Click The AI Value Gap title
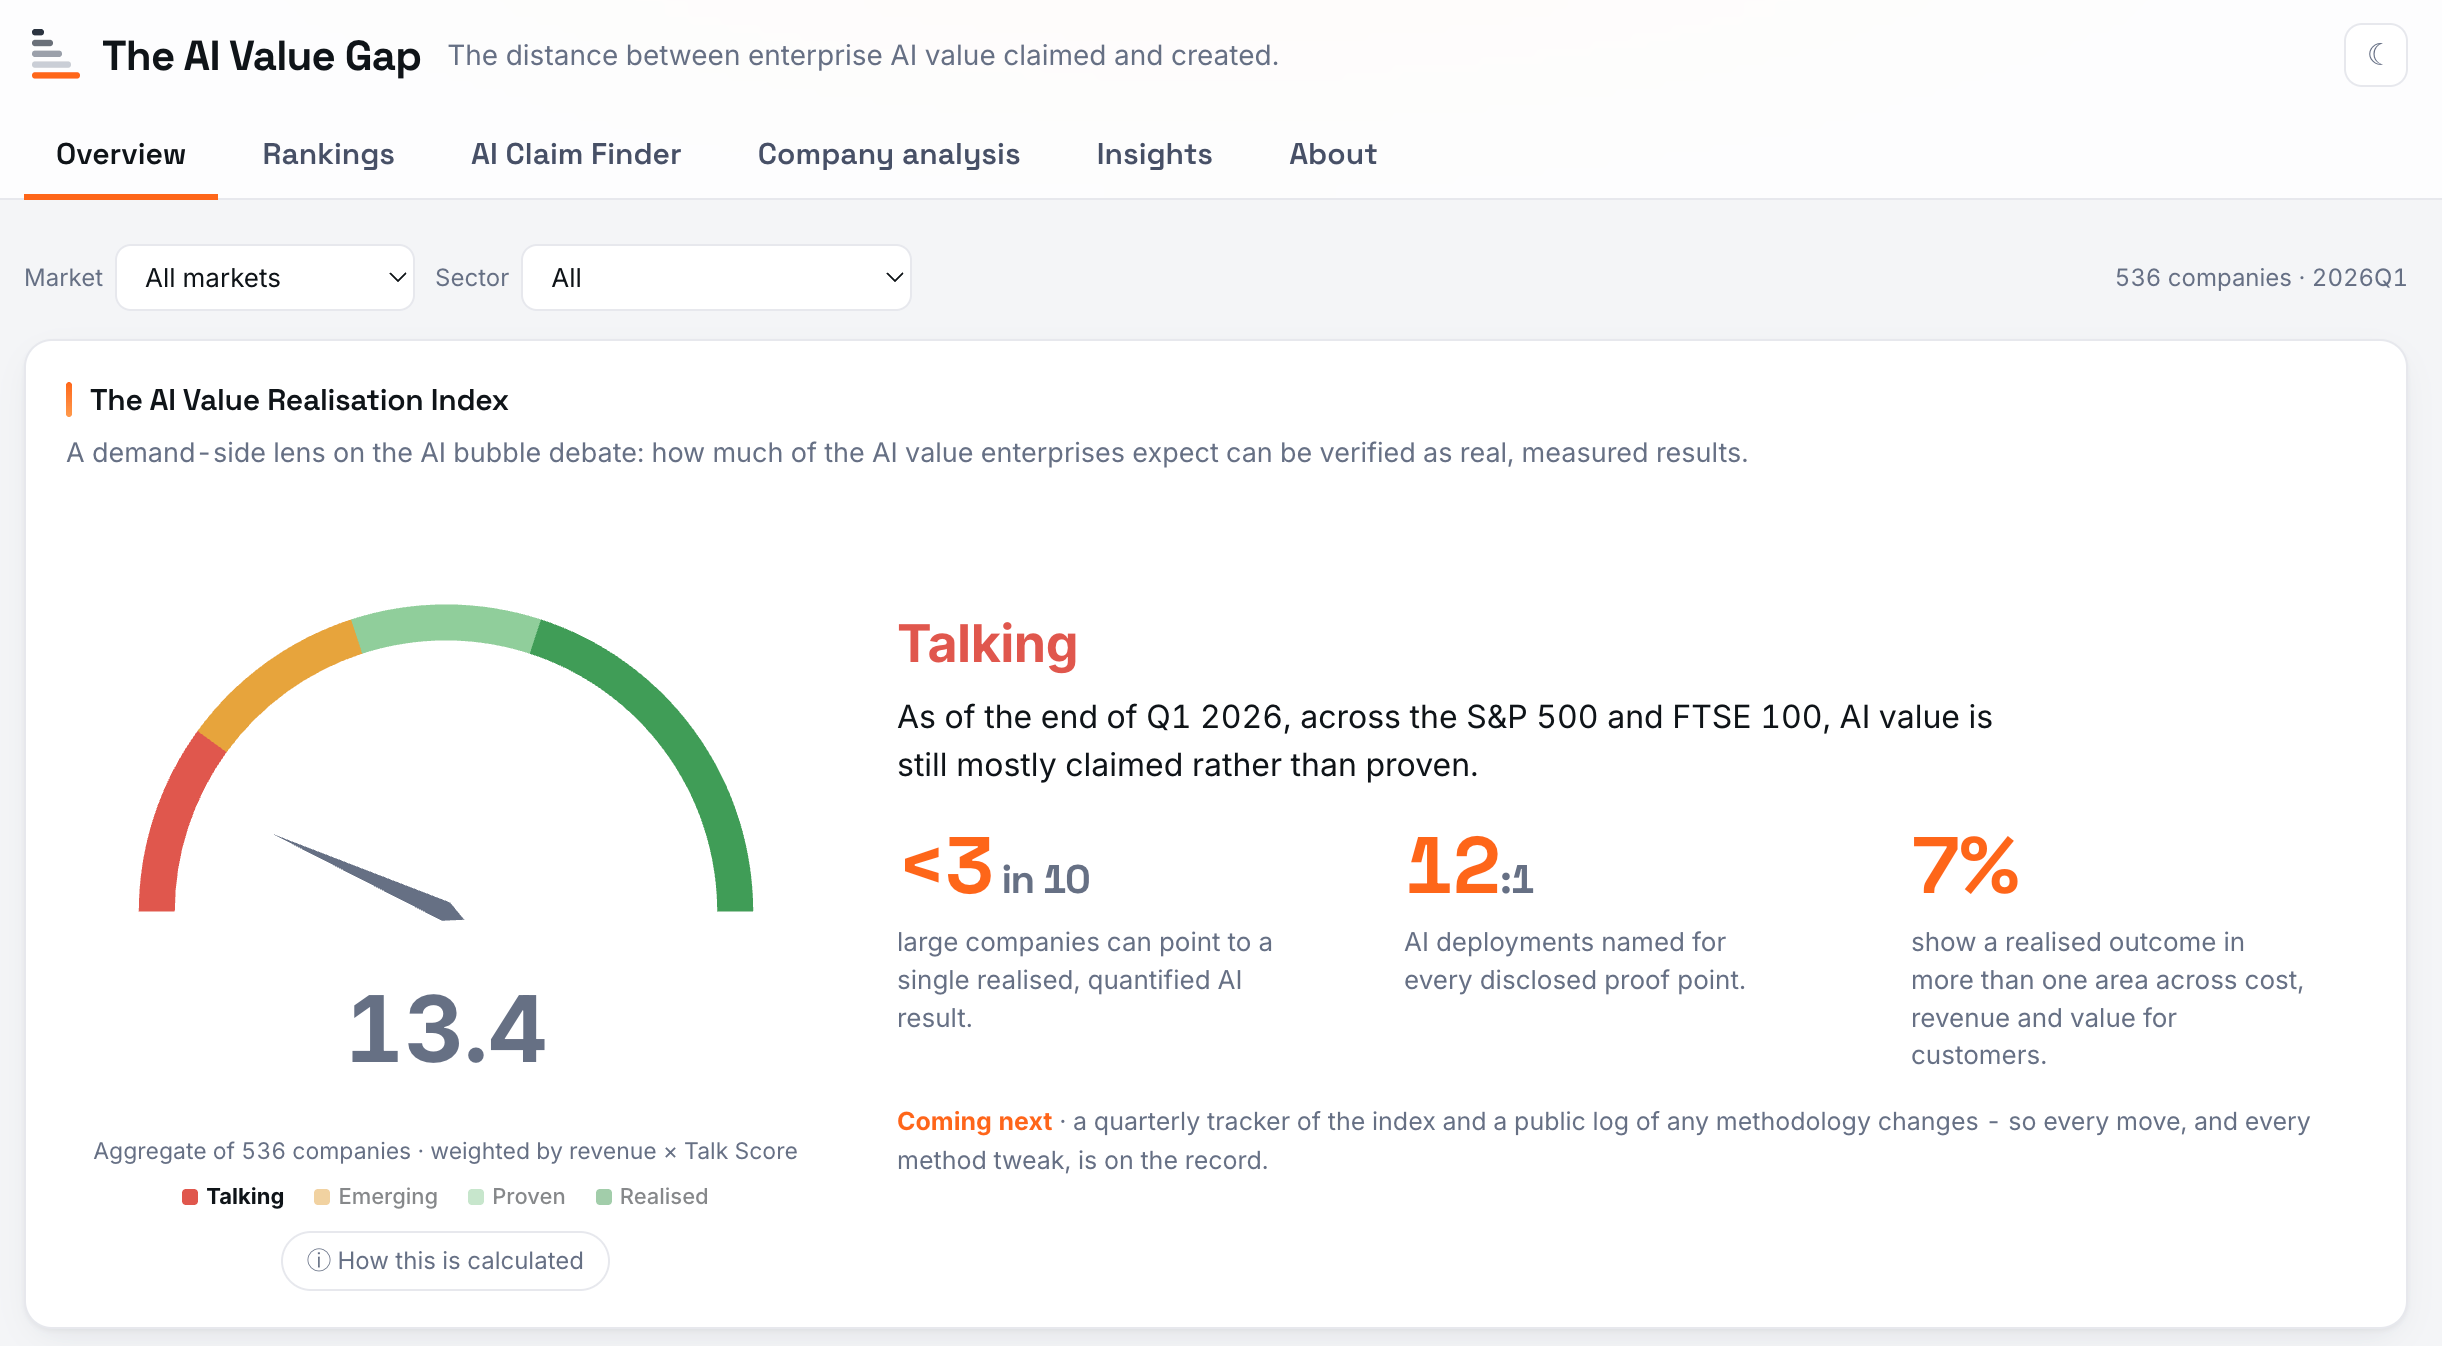2442x1346 pixels. 261,56
